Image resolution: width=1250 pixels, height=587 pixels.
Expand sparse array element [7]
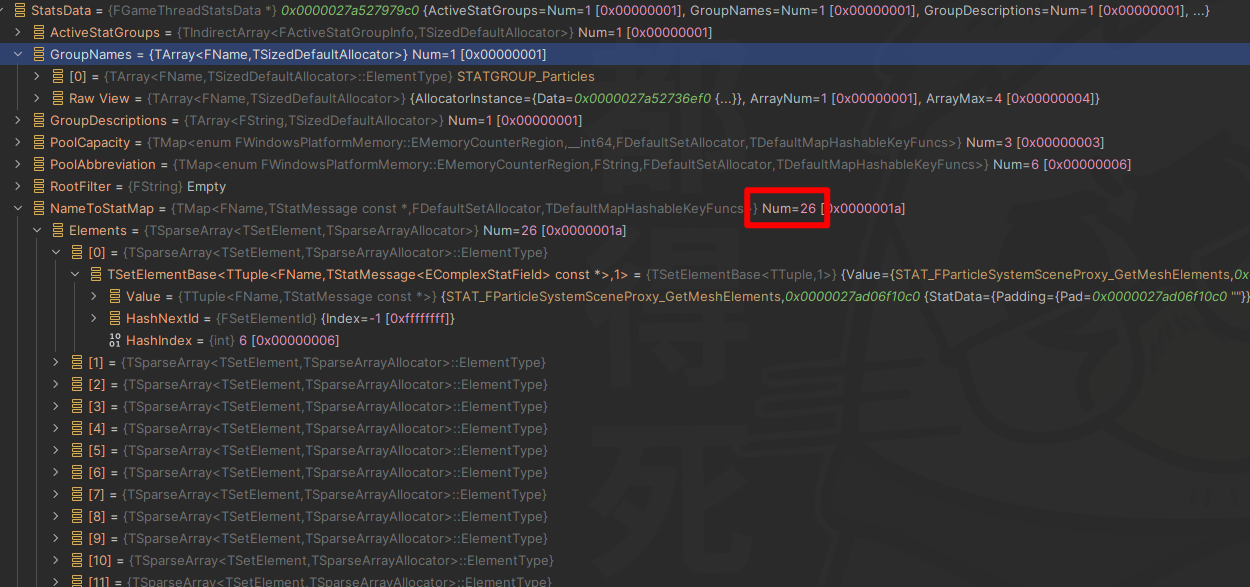point(56,494)
